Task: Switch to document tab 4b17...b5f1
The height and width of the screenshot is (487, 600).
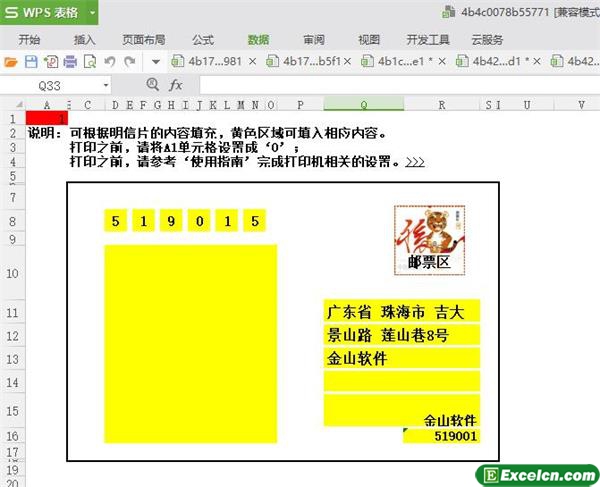Action: (x=304, y=61)
